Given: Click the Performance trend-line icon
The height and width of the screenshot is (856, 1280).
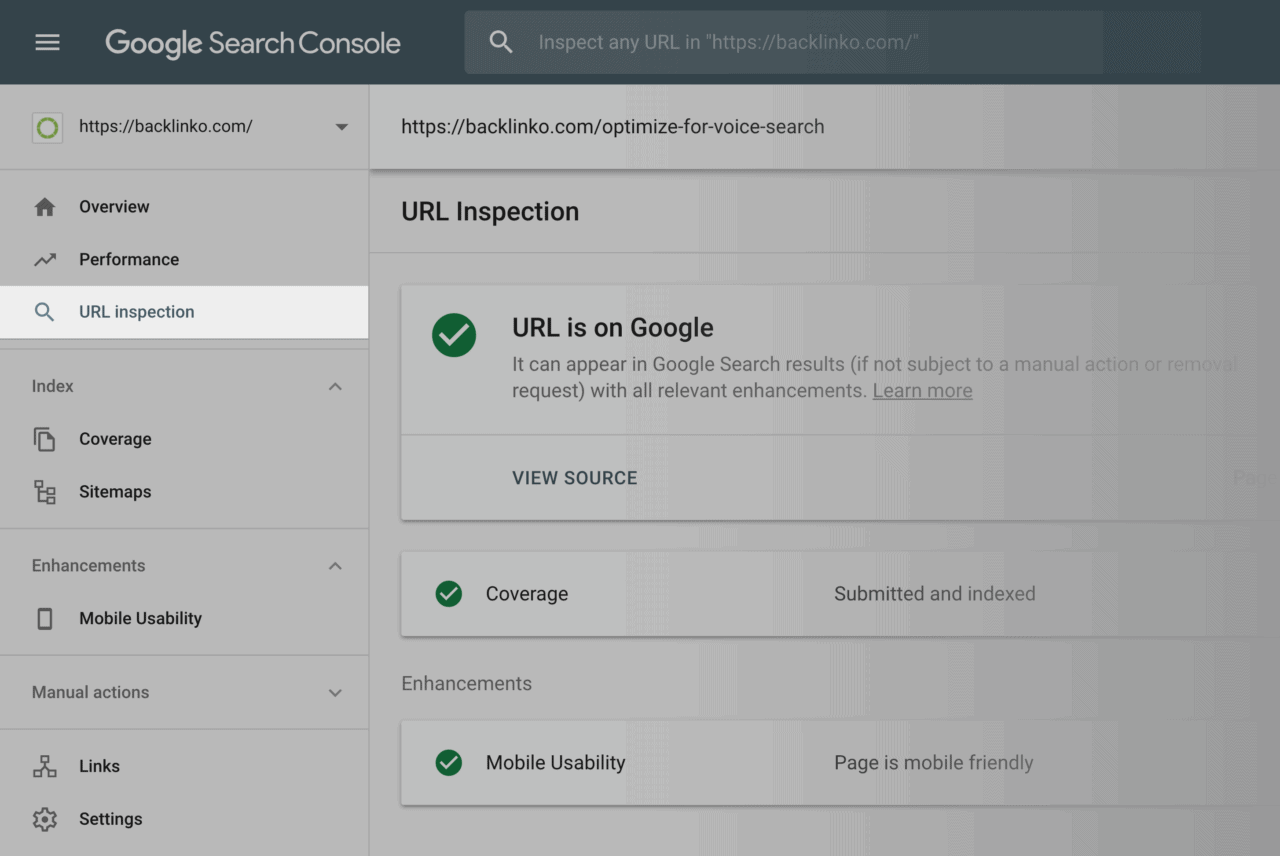Looking at the screenshot, I should tap(44, 259).
